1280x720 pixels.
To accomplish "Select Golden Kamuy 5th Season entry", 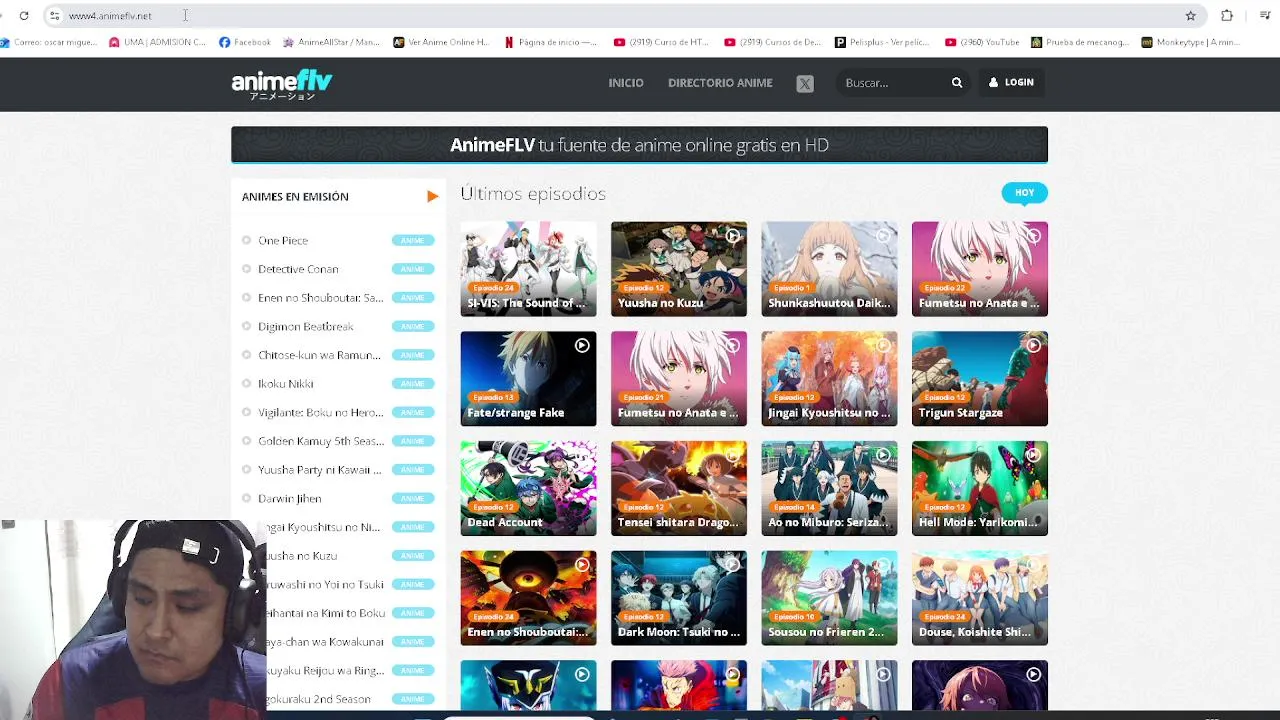I will click(x=321, y=441).
